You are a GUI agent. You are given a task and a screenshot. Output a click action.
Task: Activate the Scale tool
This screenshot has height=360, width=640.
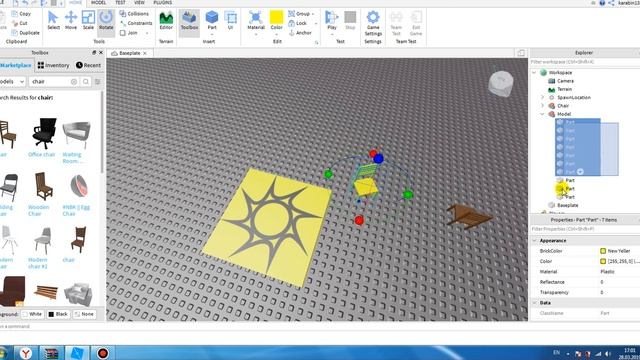click(88, 20)
